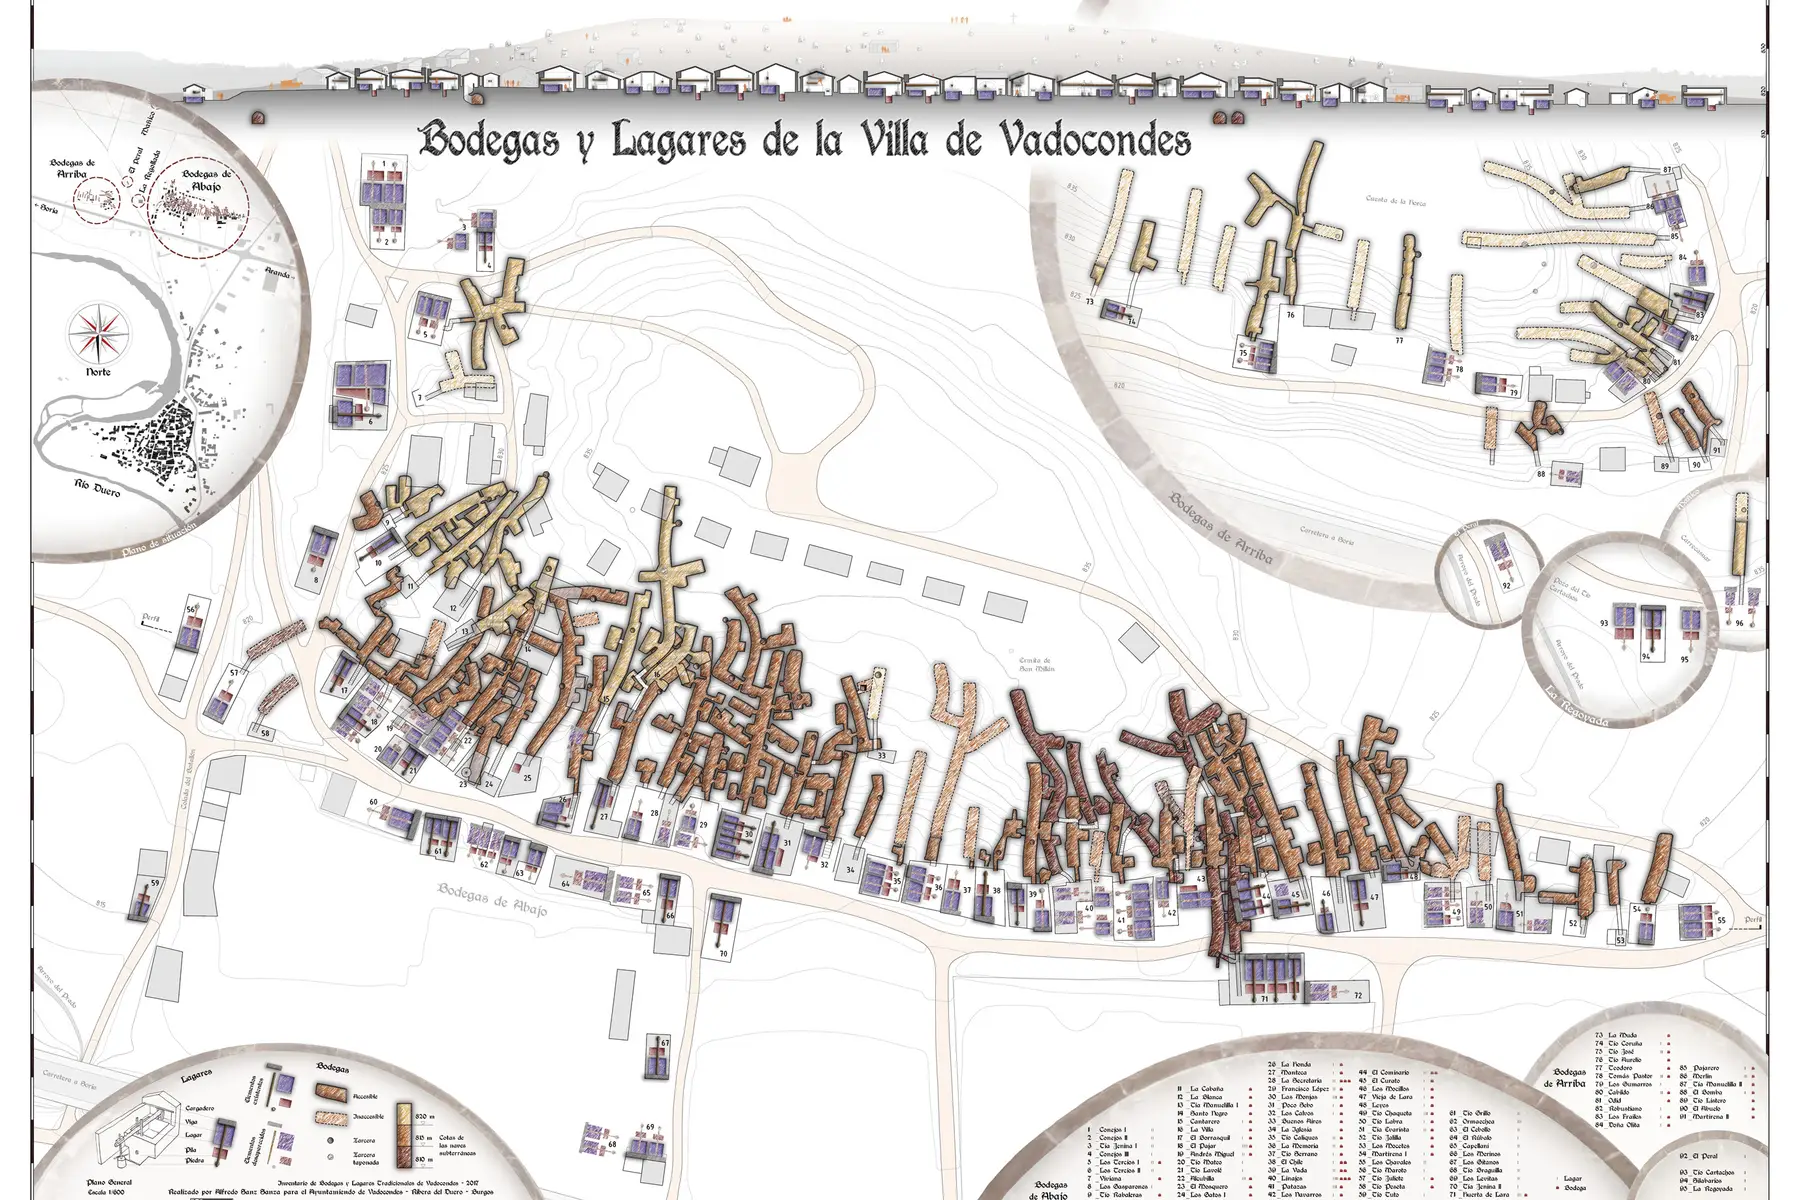Click lagar number 59 on the map
The width and height of the screenshot is (1800, 1200).
click(155, 883)
